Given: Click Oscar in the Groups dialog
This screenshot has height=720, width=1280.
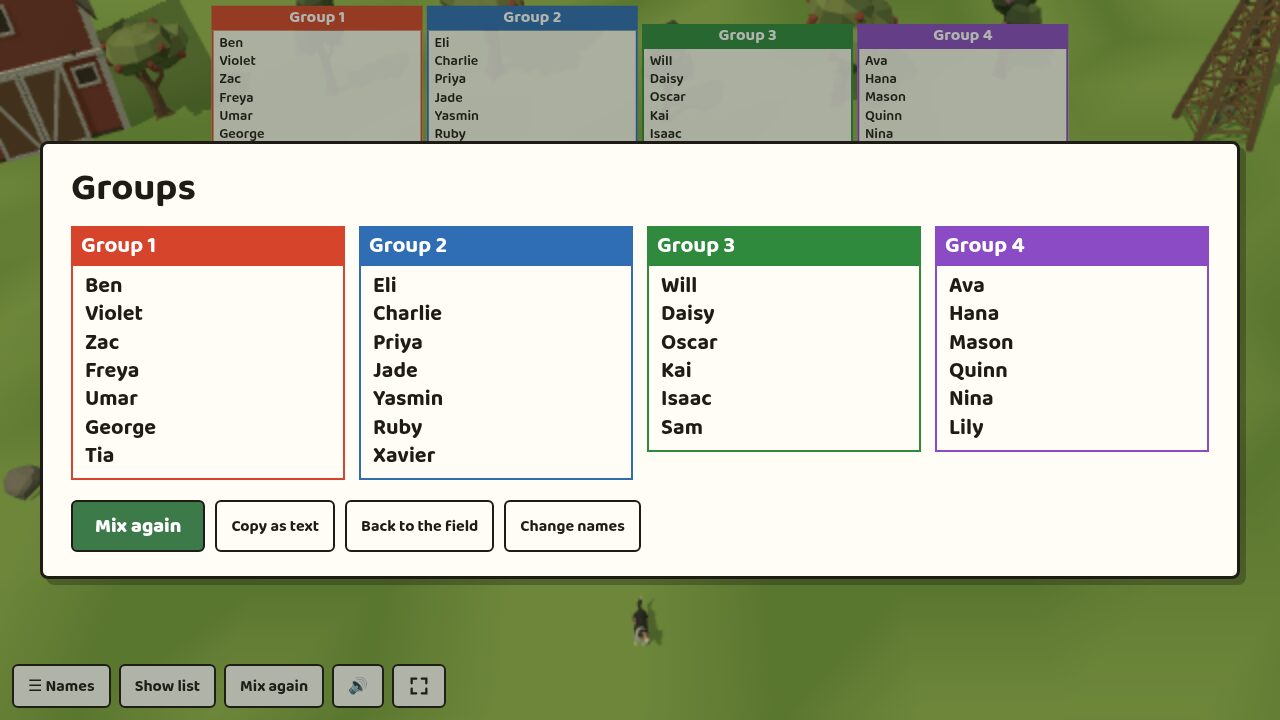Looking at the screenshot, I should click(x=689, y=342).
